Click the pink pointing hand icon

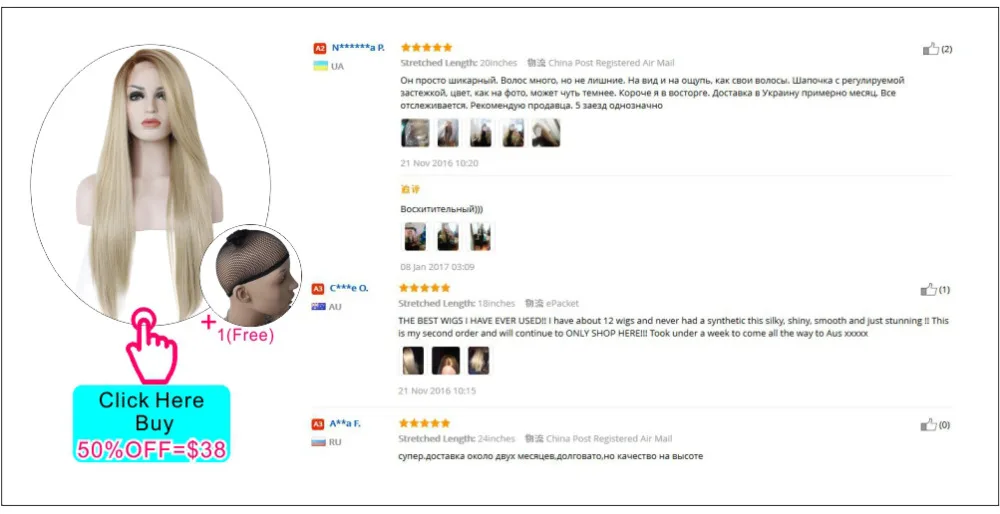coord(152,345)
